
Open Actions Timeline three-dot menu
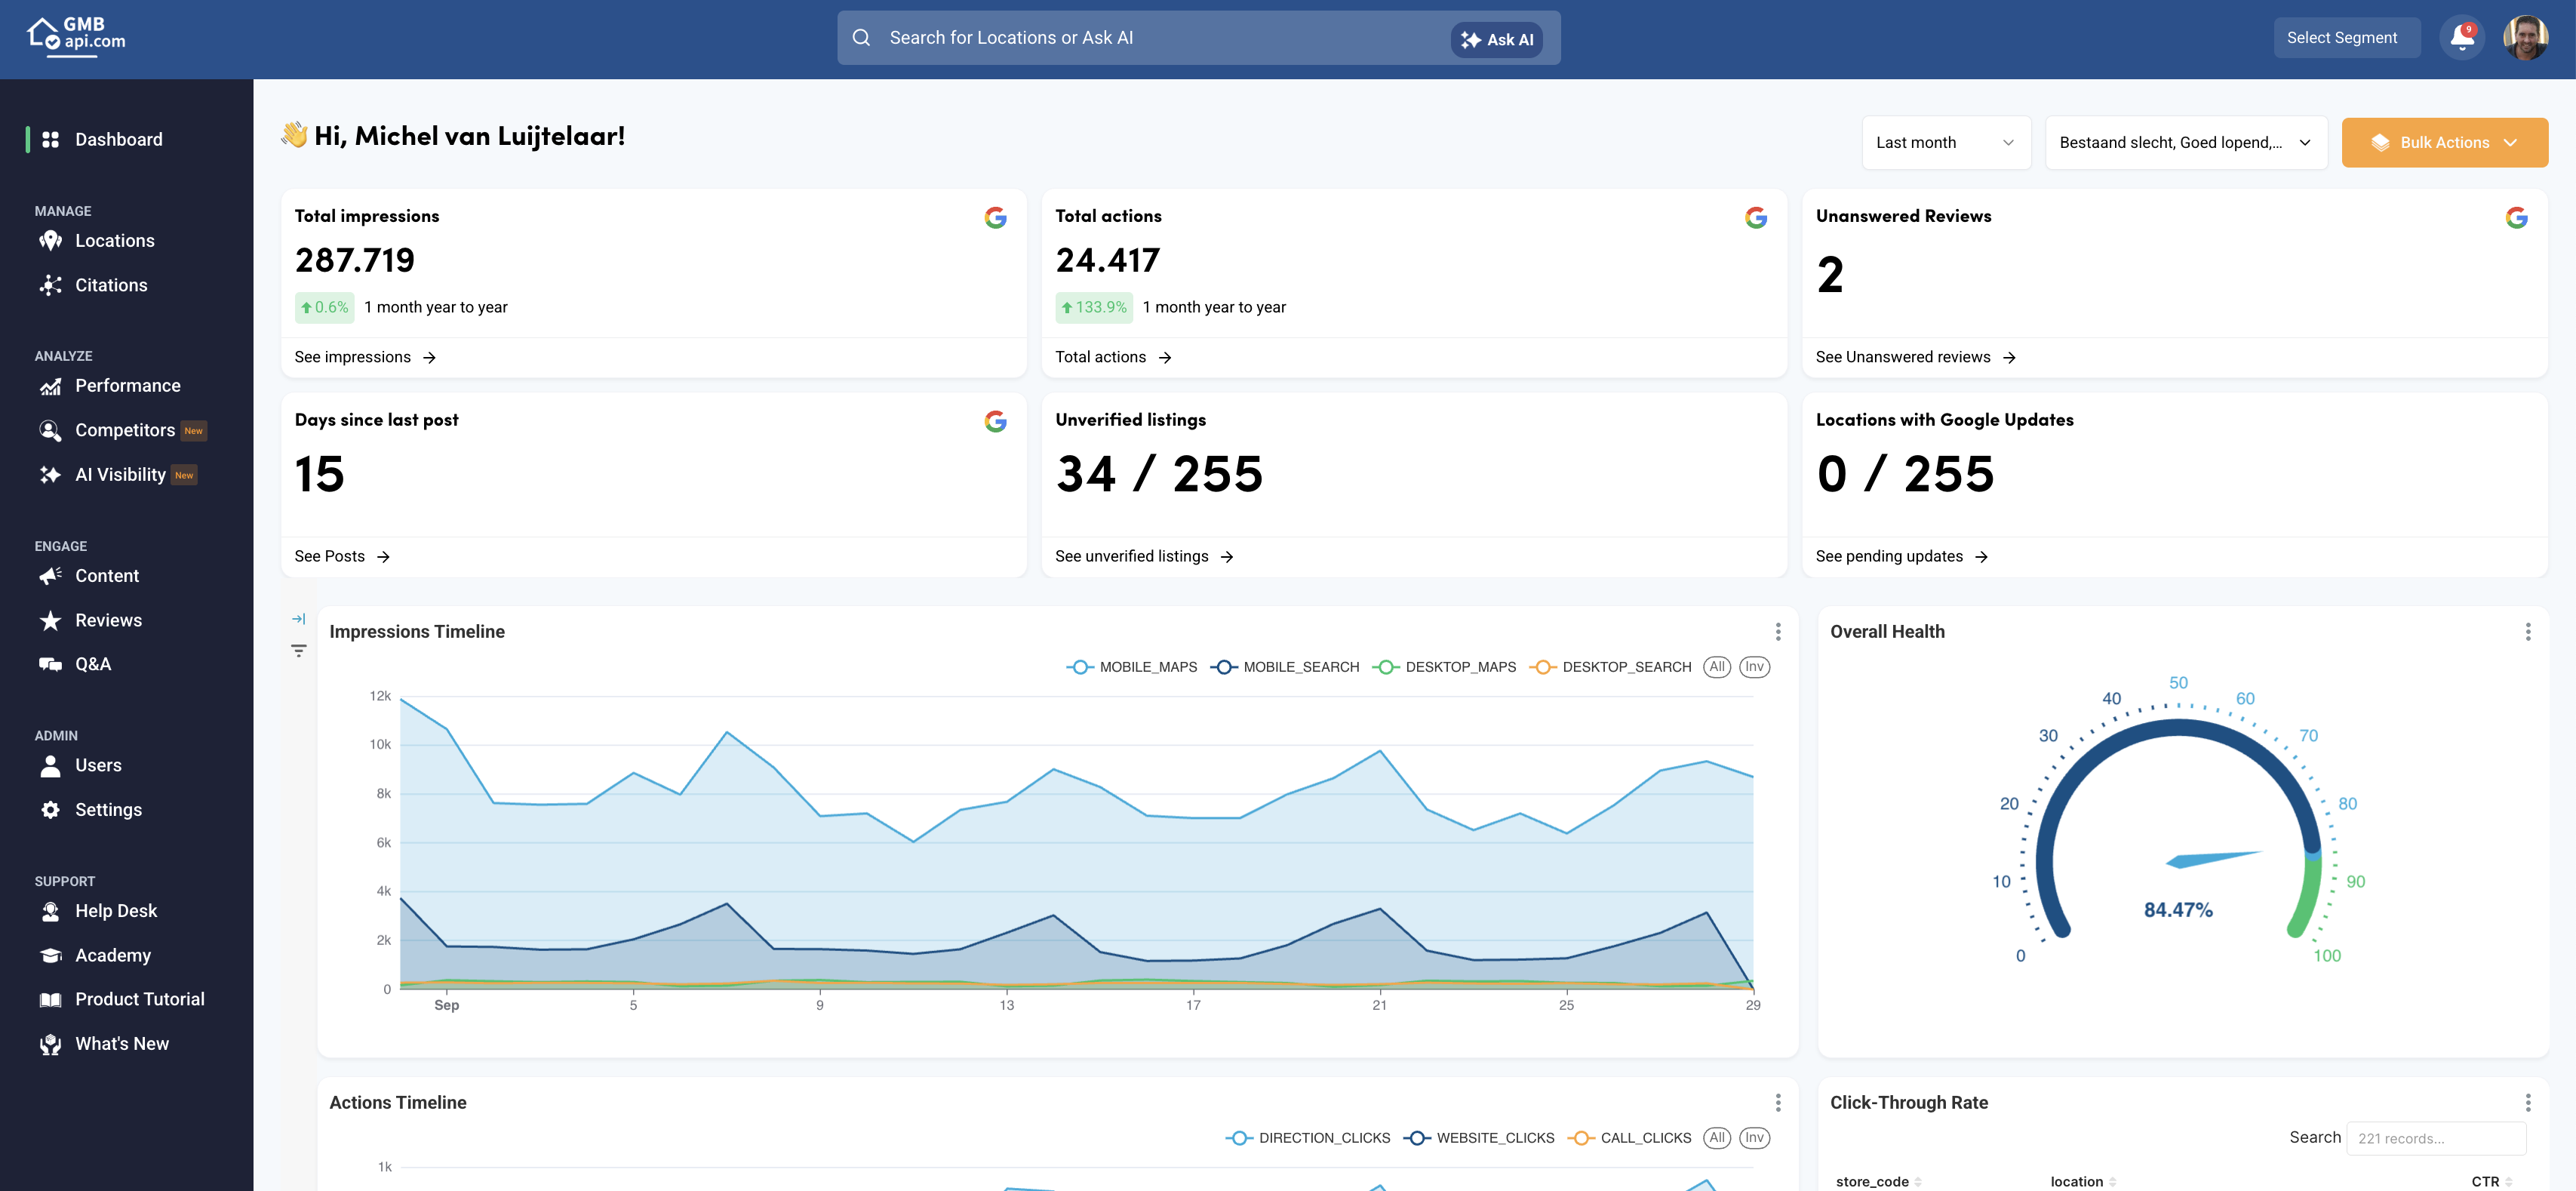pyautogui.click(x=1777, y=1102)
